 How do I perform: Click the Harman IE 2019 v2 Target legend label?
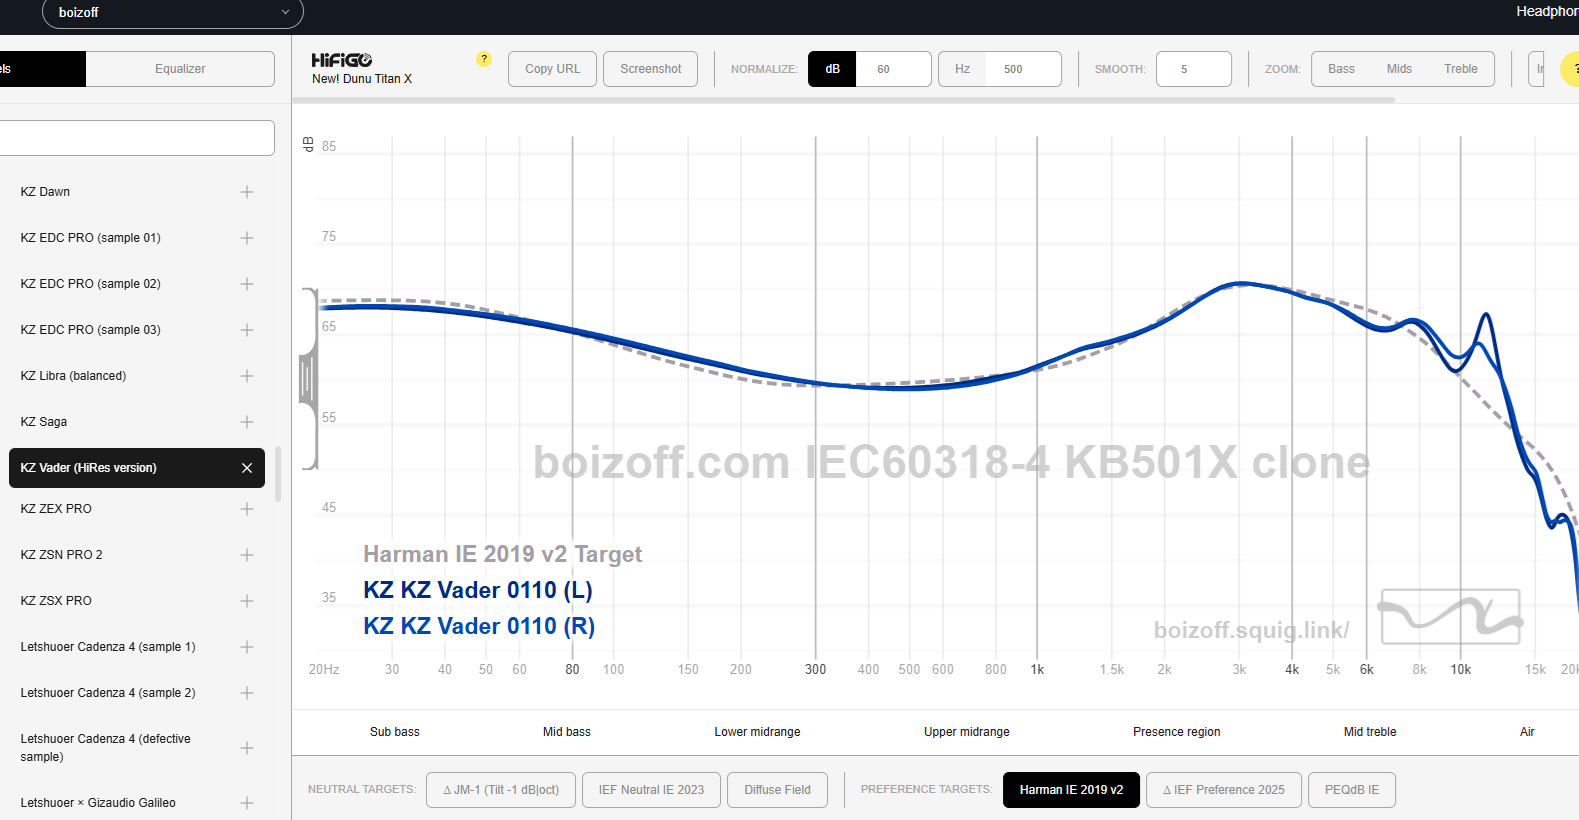(502, 554)
